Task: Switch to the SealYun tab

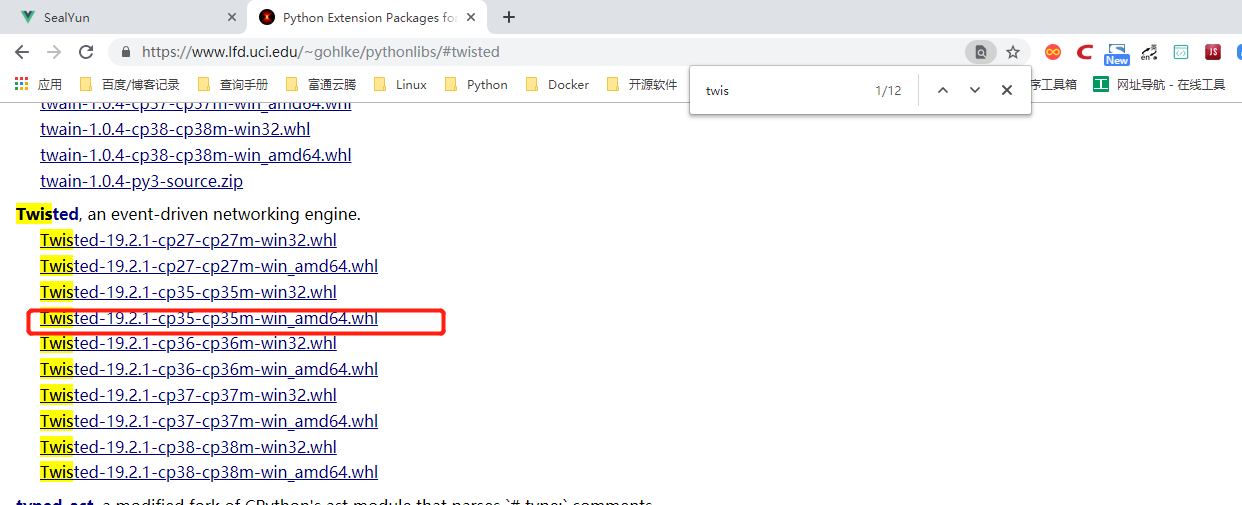Action: pos(124,17)
